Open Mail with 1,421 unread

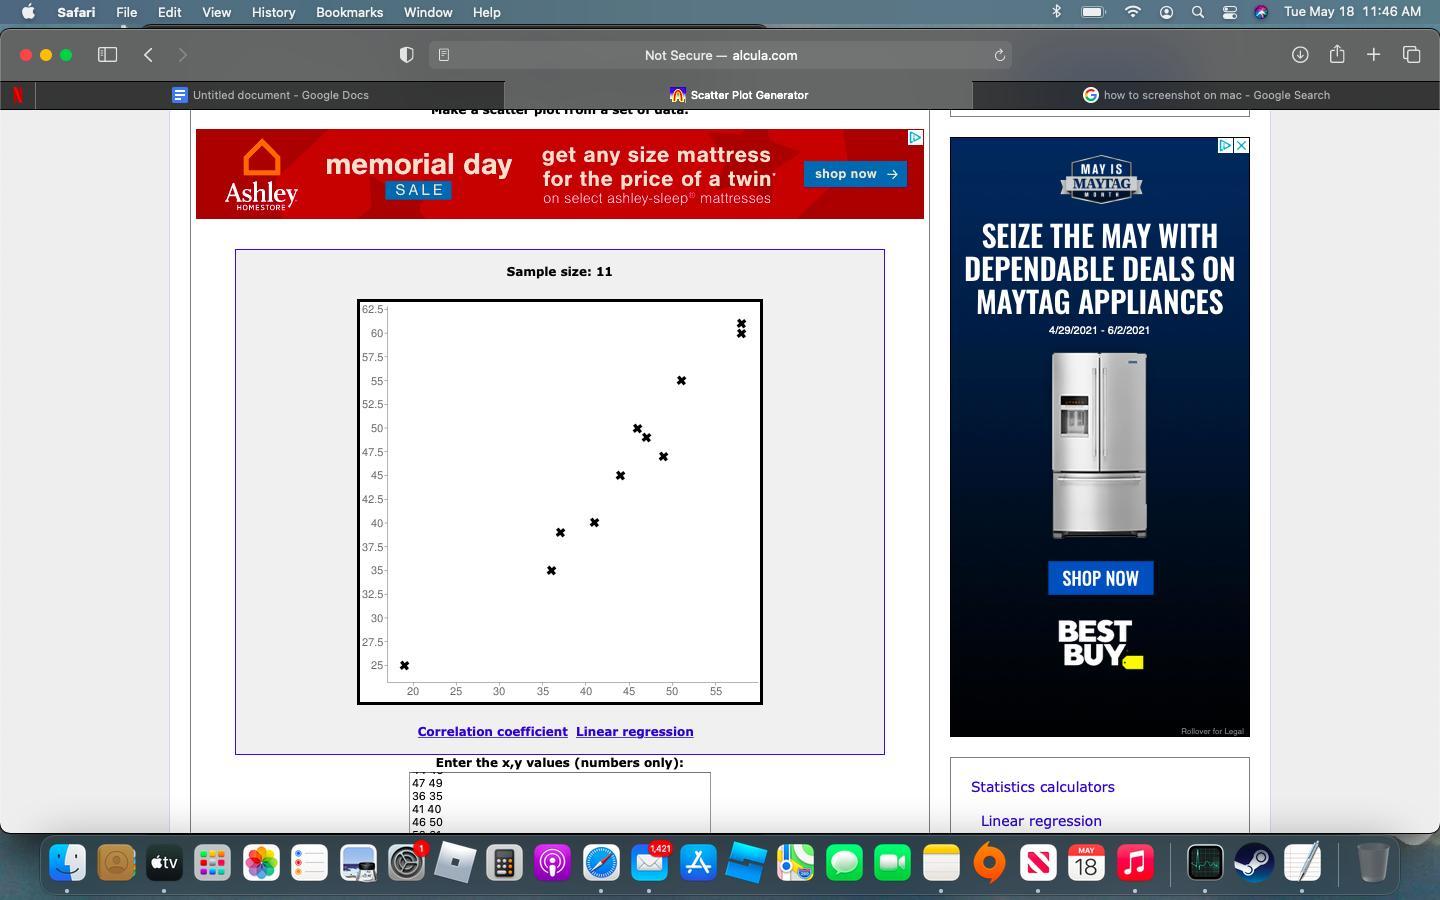point(649,862)
